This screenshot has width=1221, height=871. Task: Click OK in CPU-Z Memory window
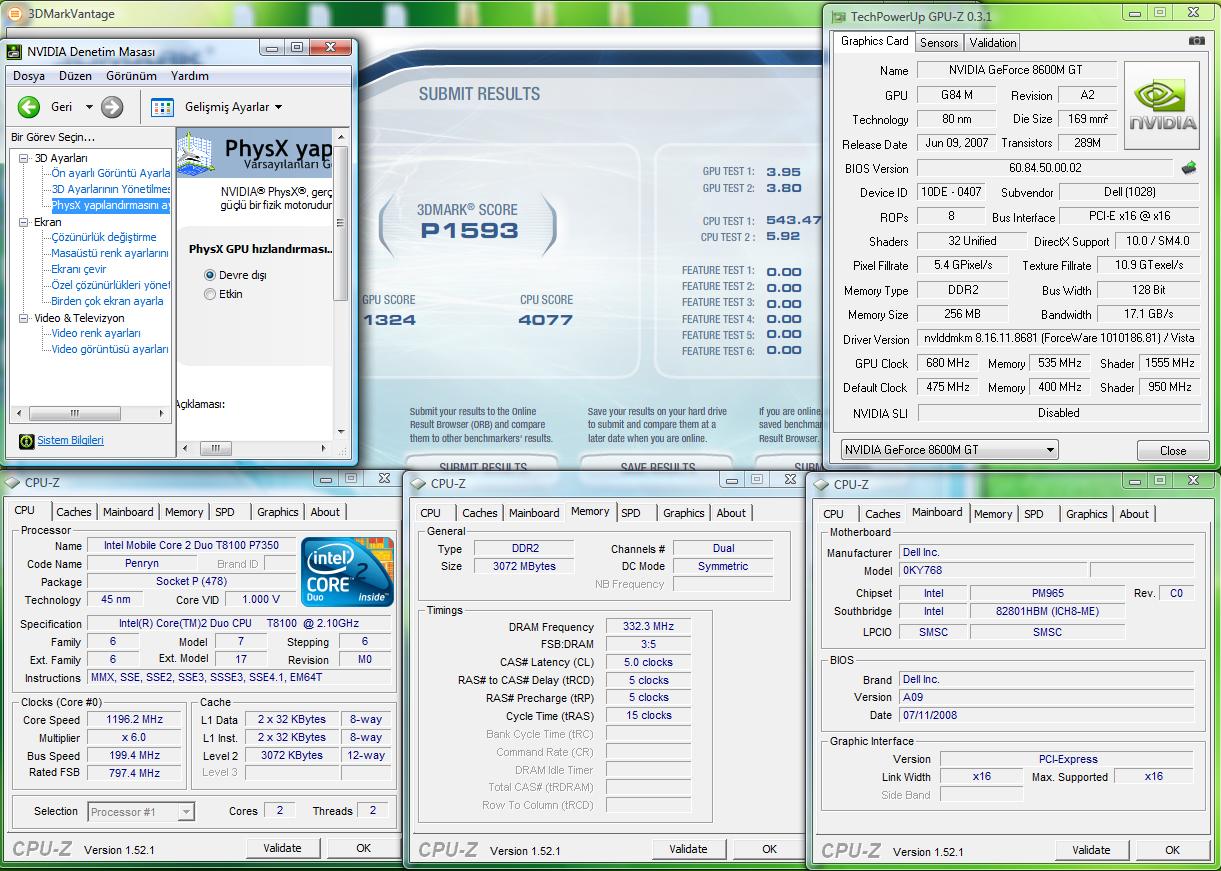[x=769, y=849]
